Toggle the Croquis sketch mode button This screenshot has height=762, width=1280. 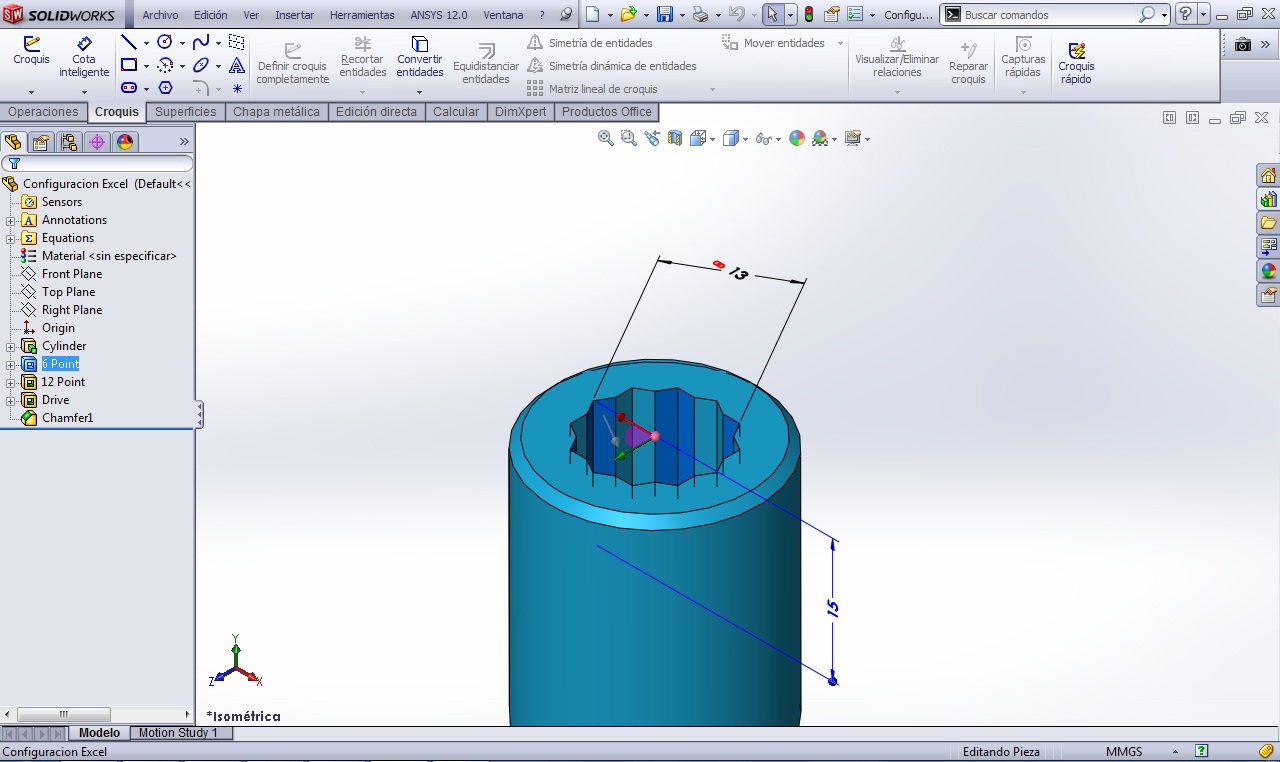[x=31, y=52]
